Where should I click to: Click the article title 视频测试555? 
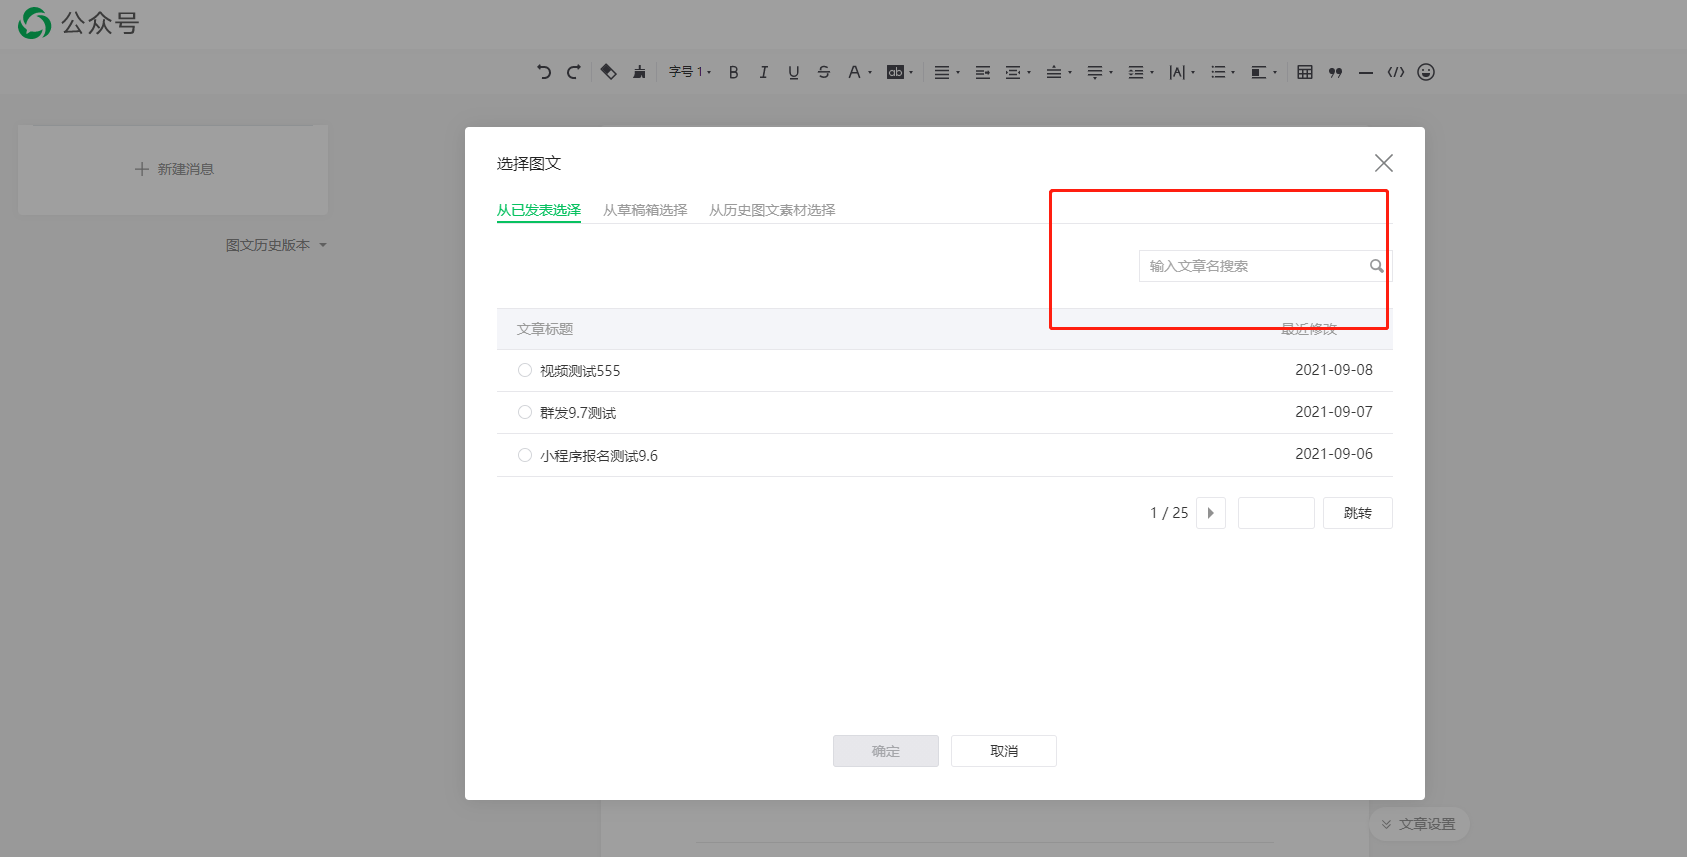pyautogui.click(x=580, y=371)
